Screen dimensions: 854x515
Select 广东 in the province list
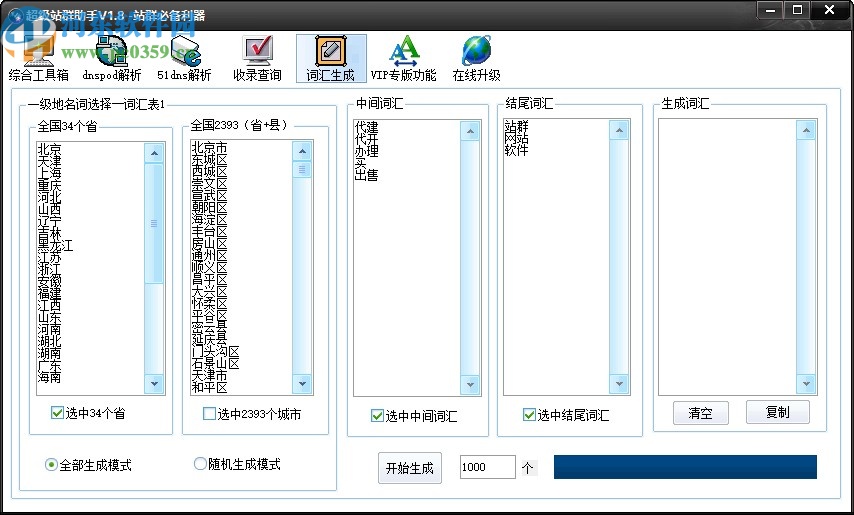coord(49,365)
